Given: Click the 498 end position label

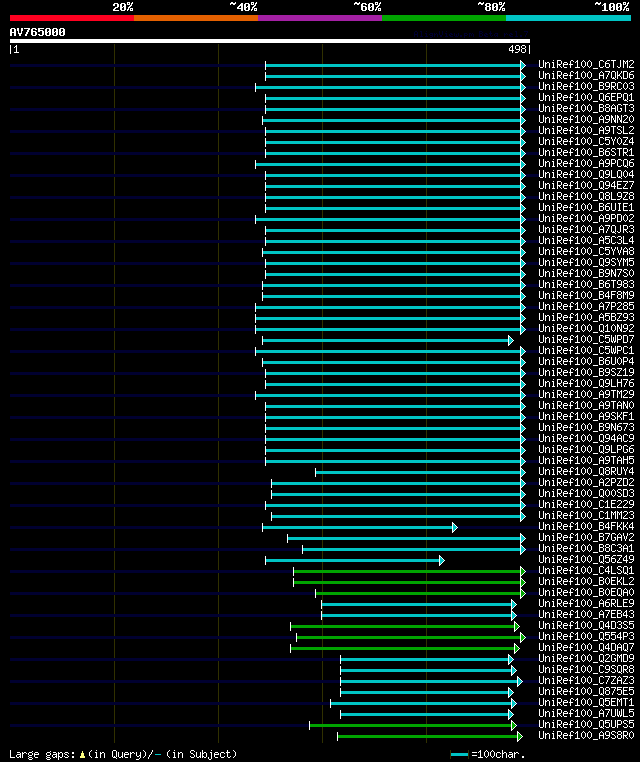Looking at the screenshot, I should pos(518,50).
